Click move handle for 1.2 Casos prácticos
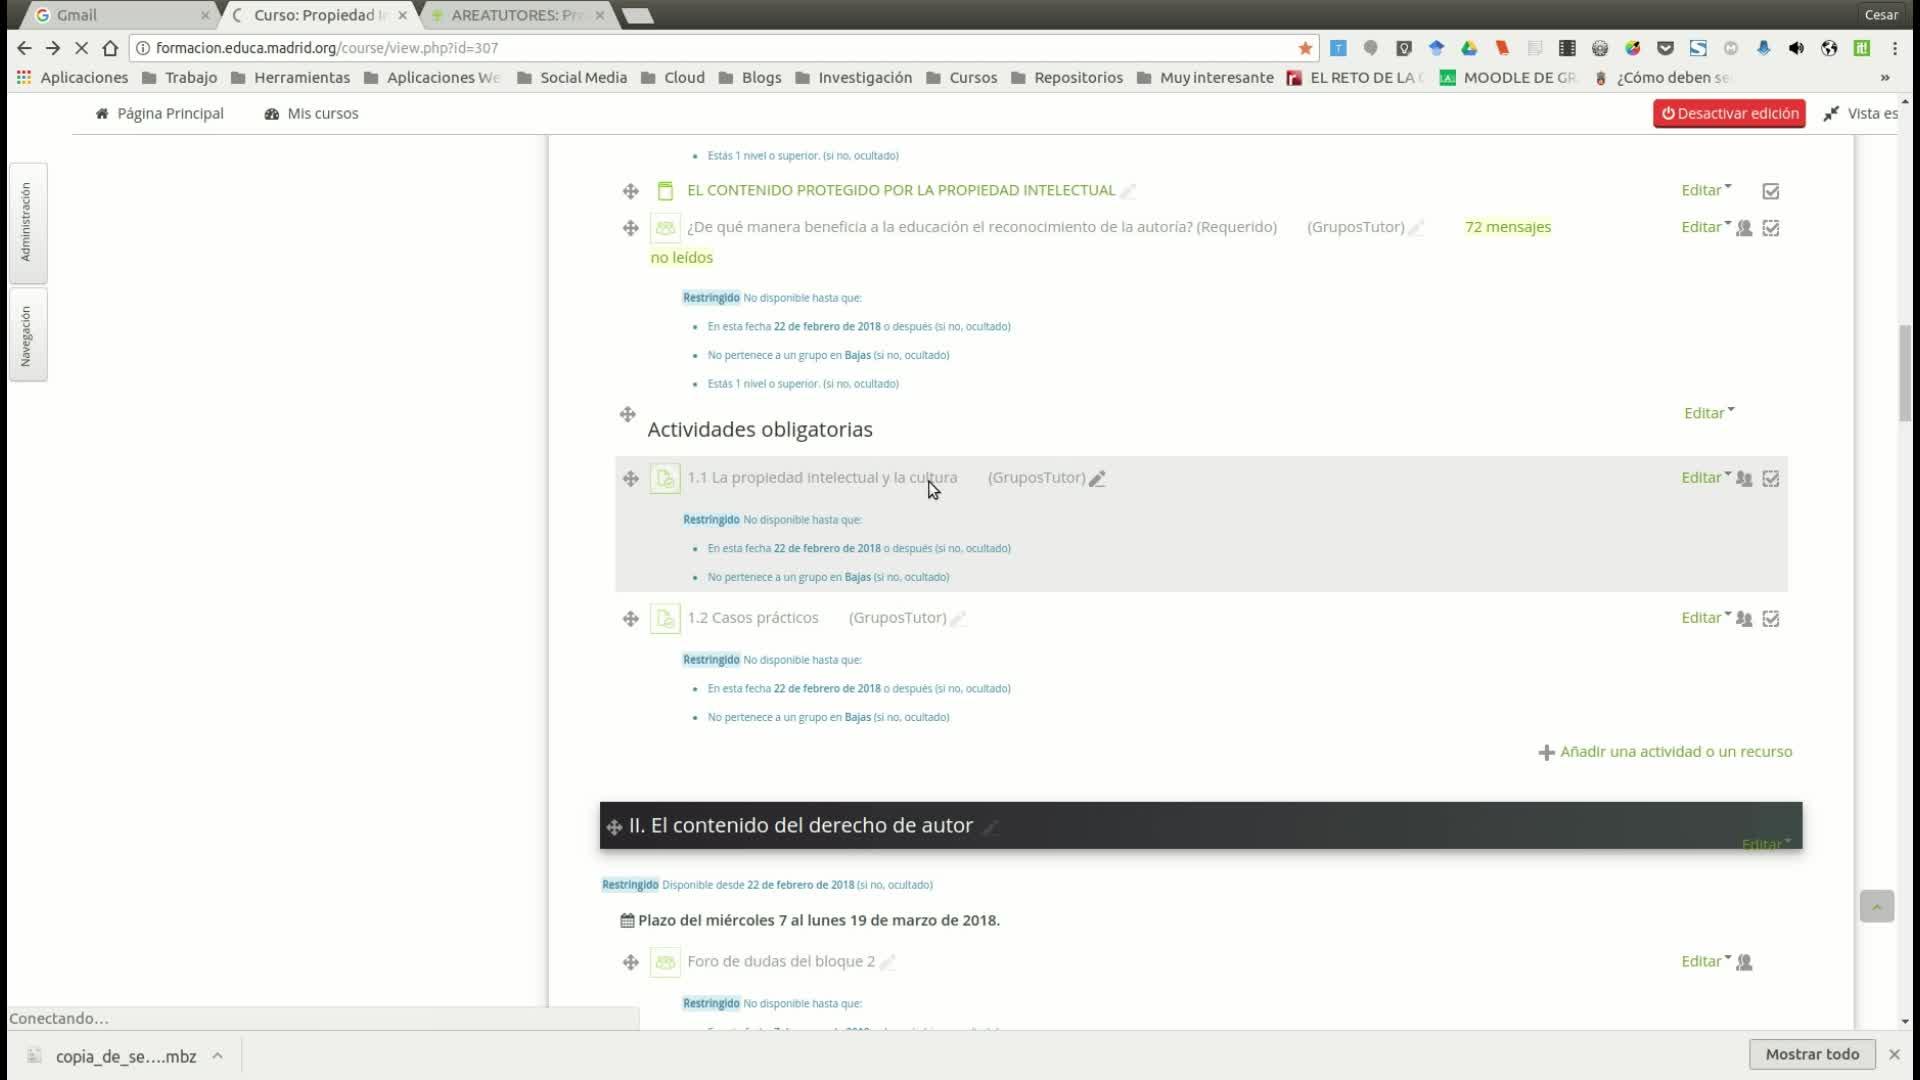This screenshot has width=1920, height=1080. coord(630,619)
